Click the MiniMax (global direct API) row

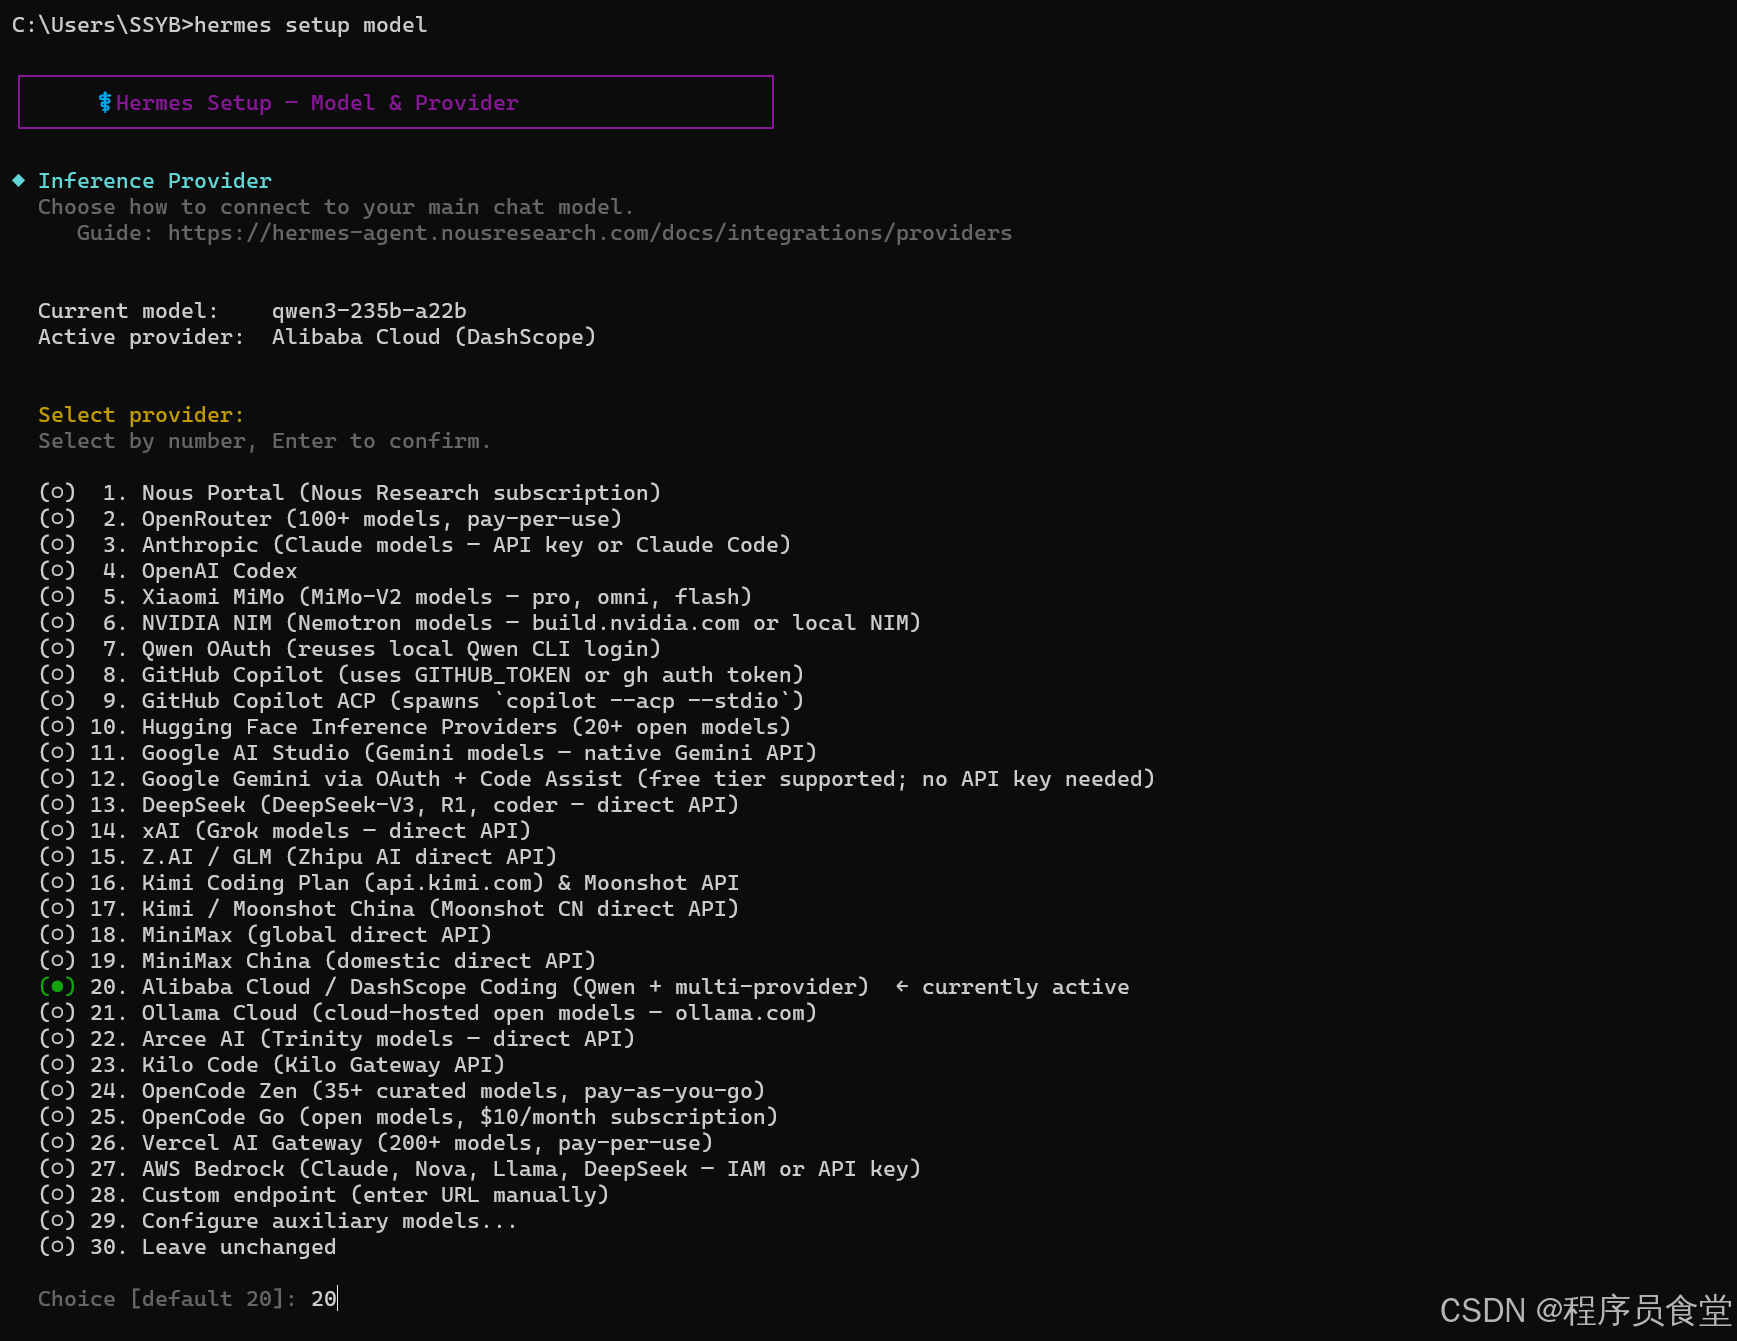pyautogui.click(x=317, y=935)
